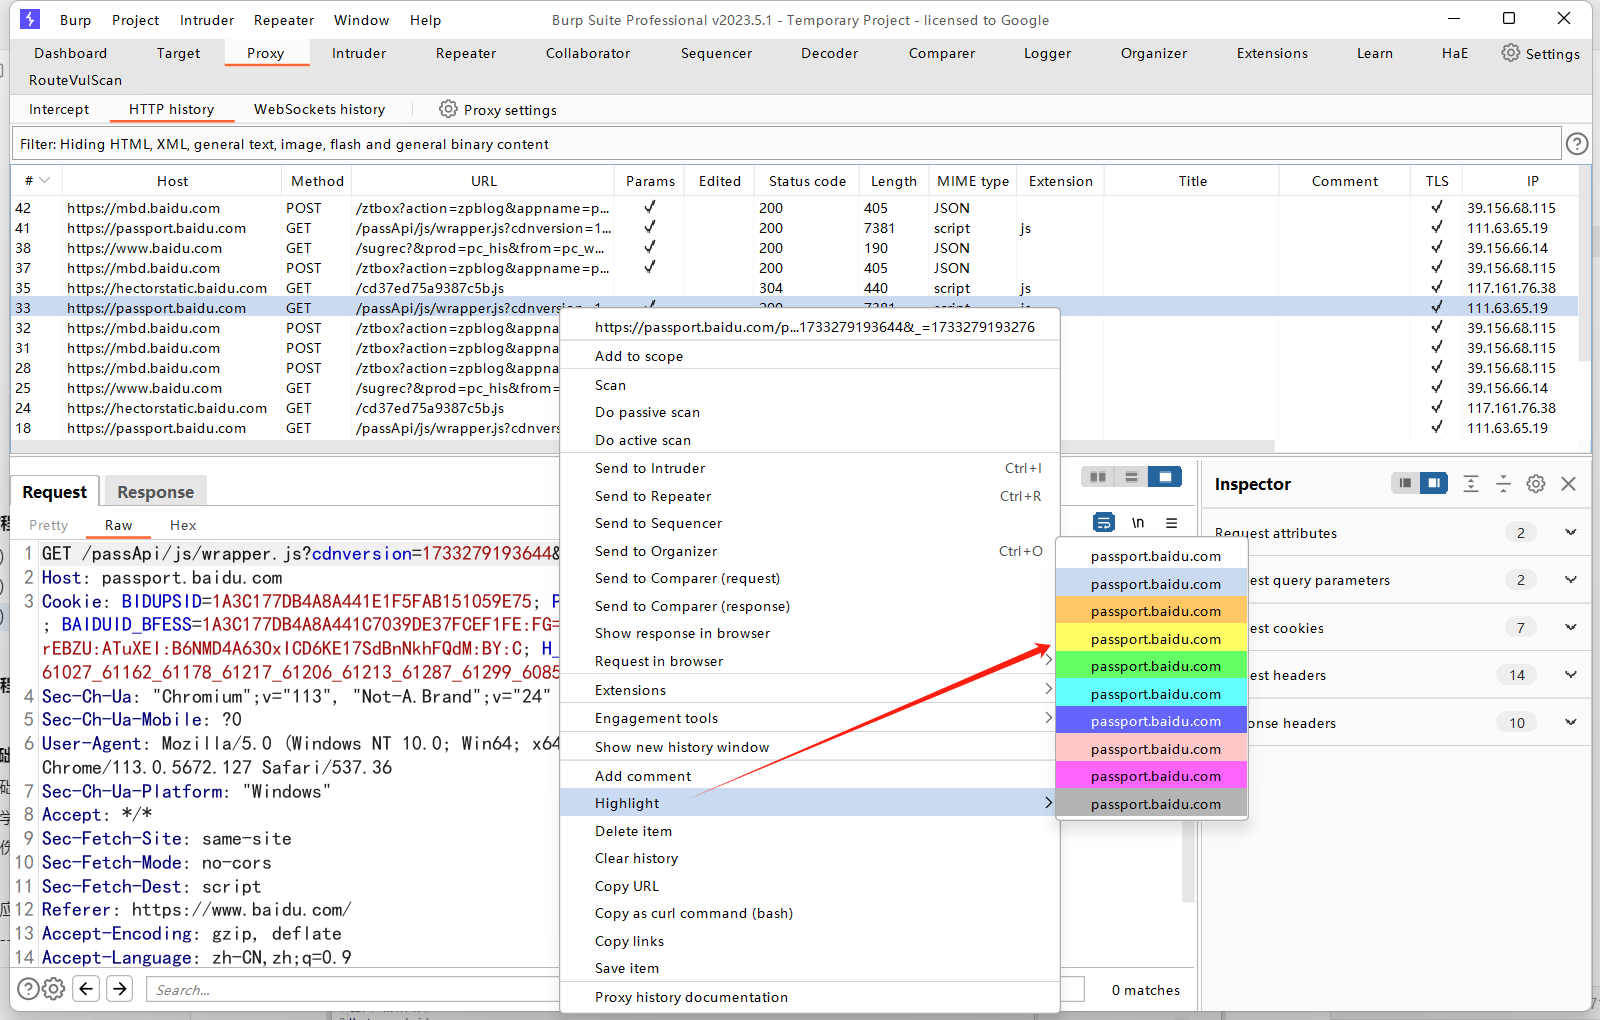
Task: Select Copy as curl command (bash)
Action: click(x=810, y=913)
